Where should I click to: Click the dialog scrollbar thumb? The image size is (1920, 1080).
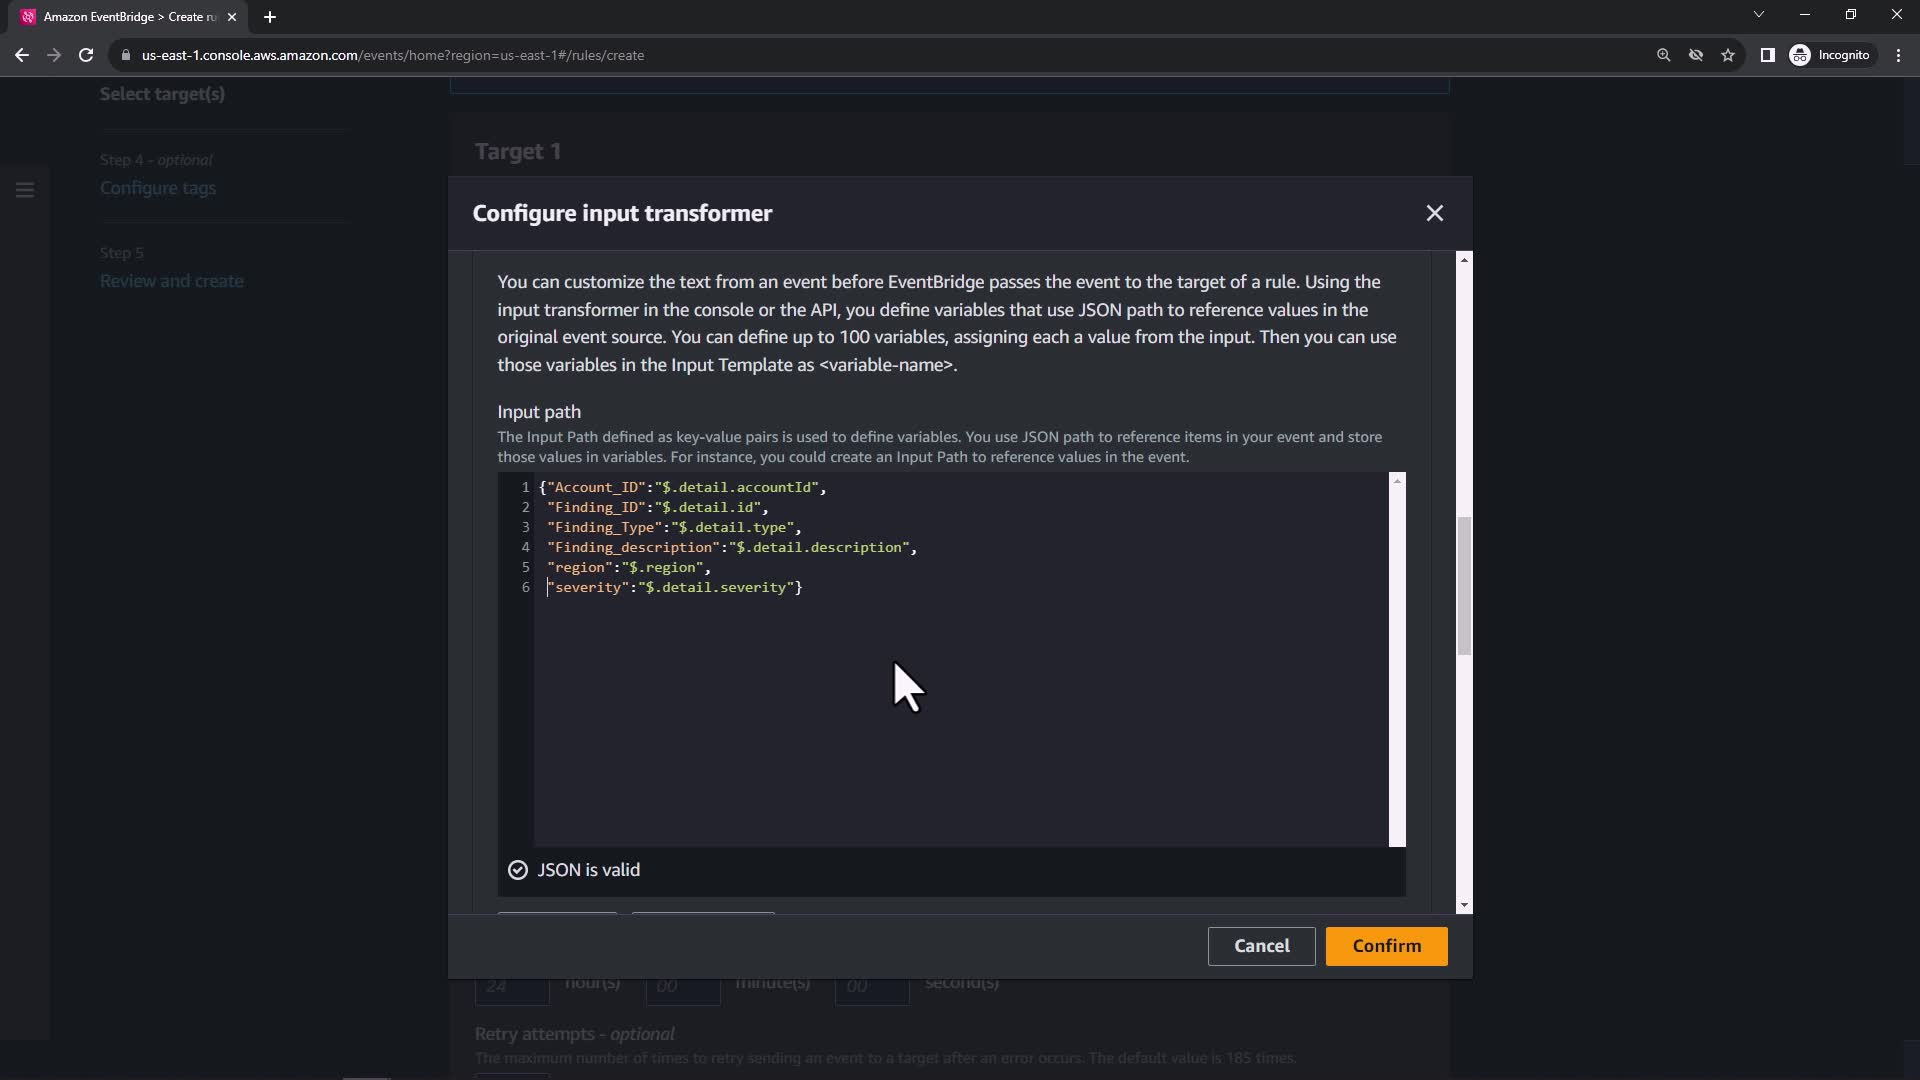tap(1464, 585)
